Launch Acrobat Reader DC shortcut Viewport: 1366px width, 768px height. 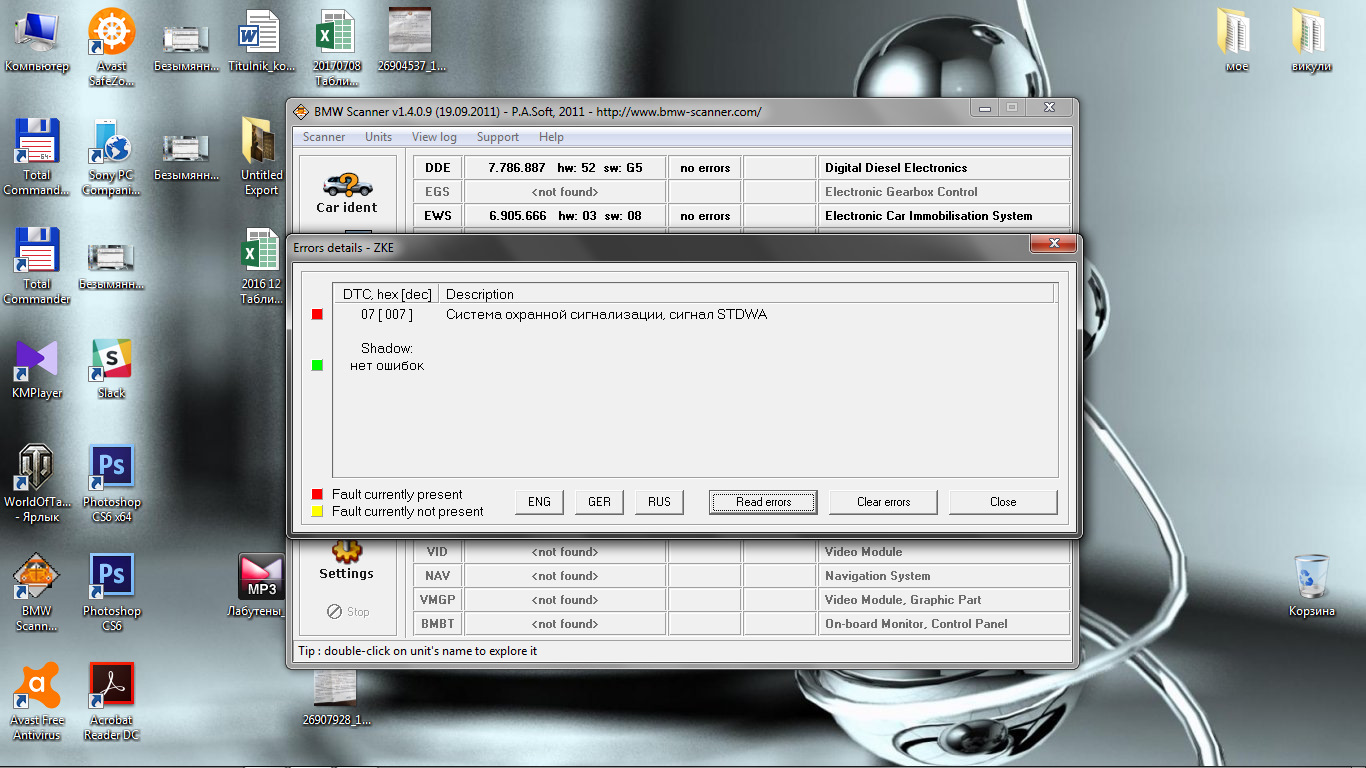pyautogui.click(x=112, y=702)
